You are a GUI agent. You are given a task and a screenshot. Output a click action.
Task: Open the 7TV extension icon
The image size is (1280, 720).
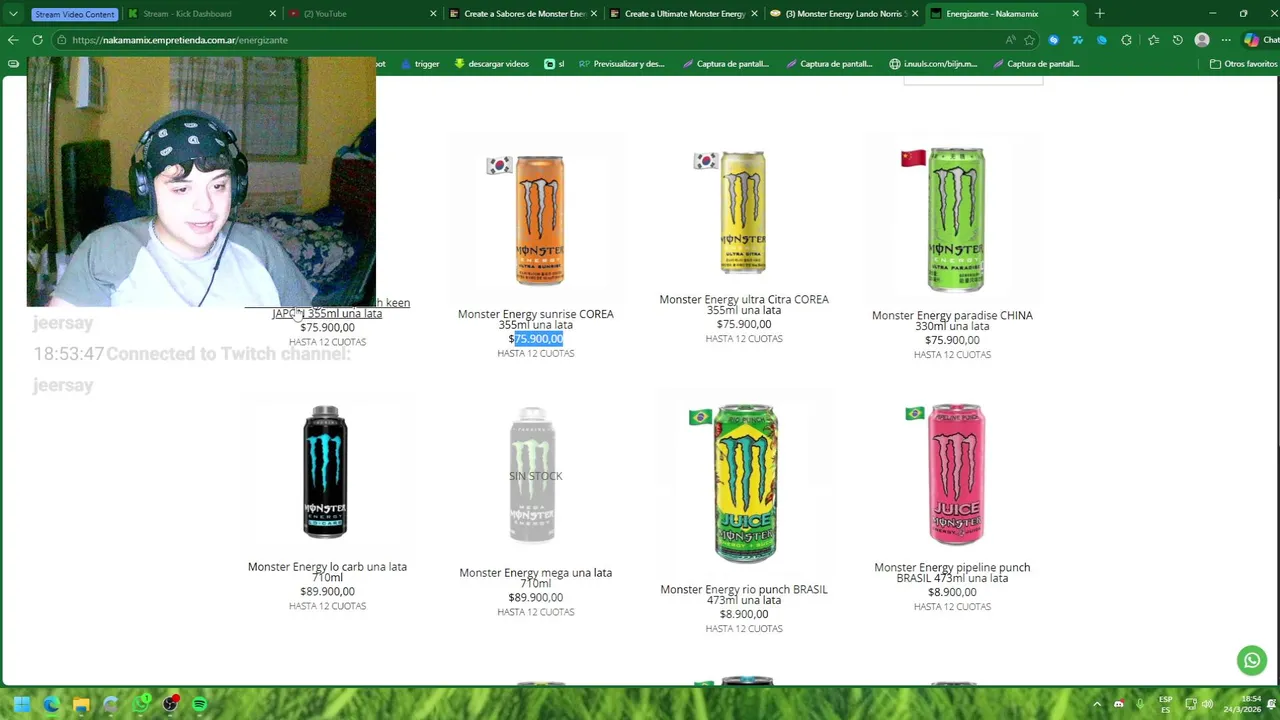pyautogui.click(x=1077, y=40)
